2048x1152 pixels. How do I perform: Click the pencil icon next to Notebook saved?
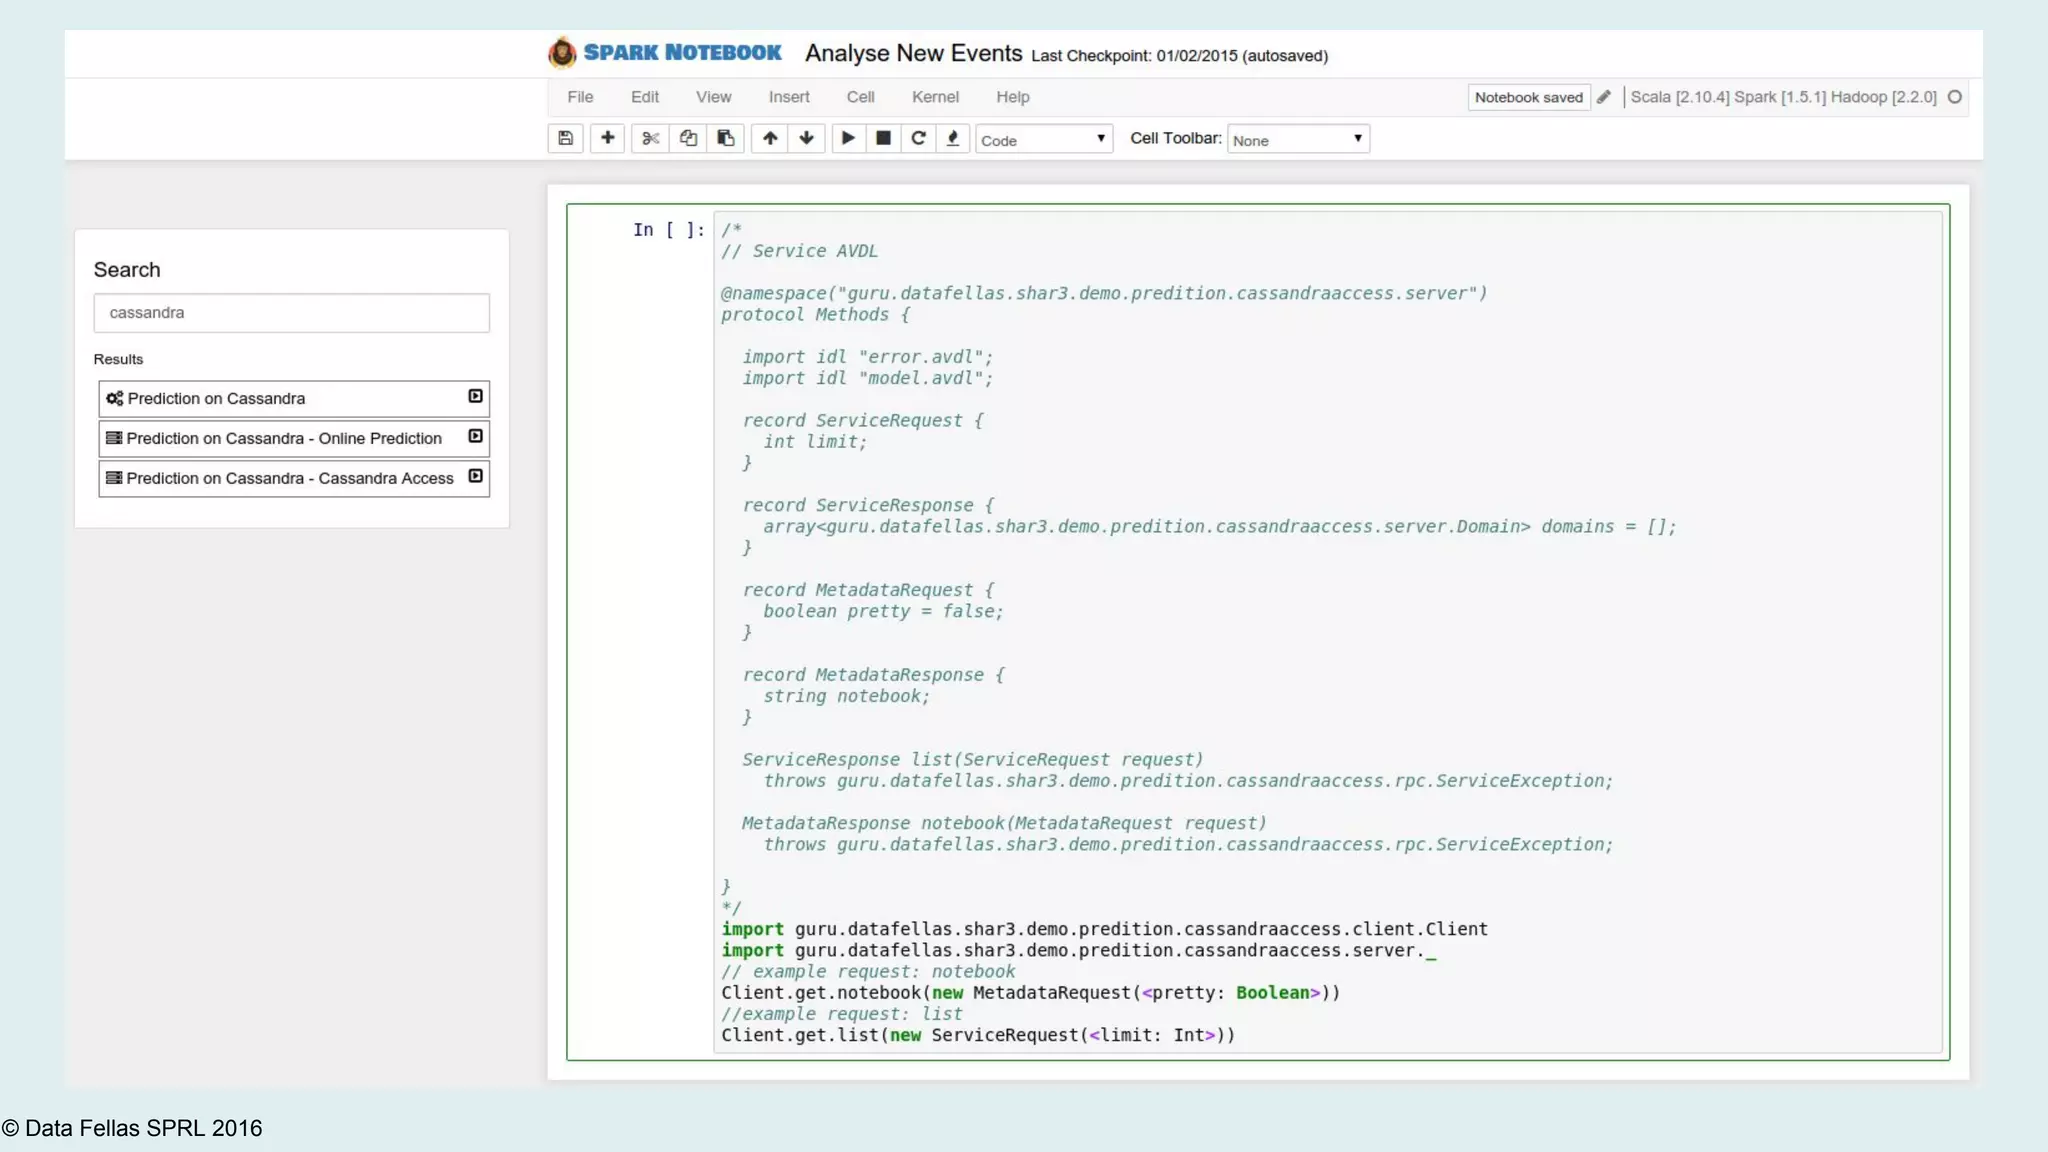point(1604,97)
